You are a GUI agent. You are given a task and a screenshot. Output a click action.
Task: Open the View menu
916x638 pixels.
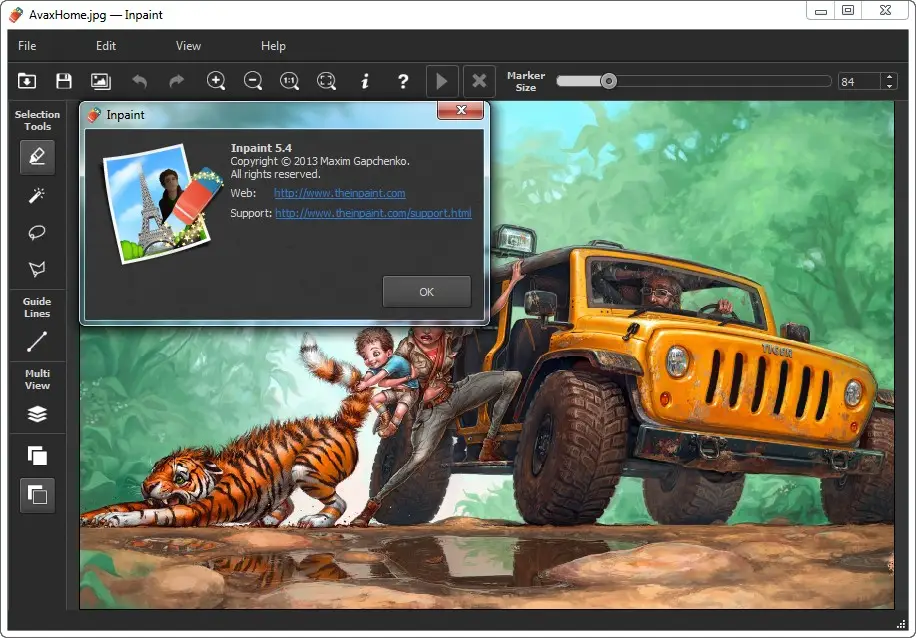tap(188, 46)
